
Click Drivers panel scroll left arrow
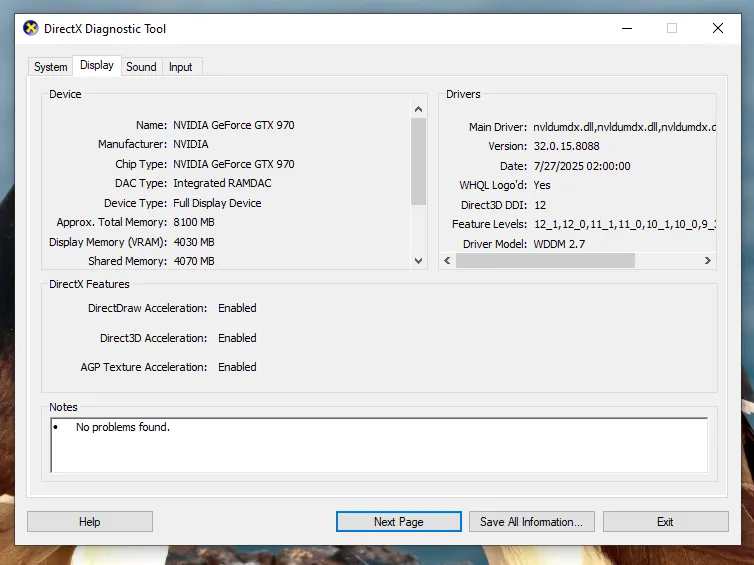[447, 261]
